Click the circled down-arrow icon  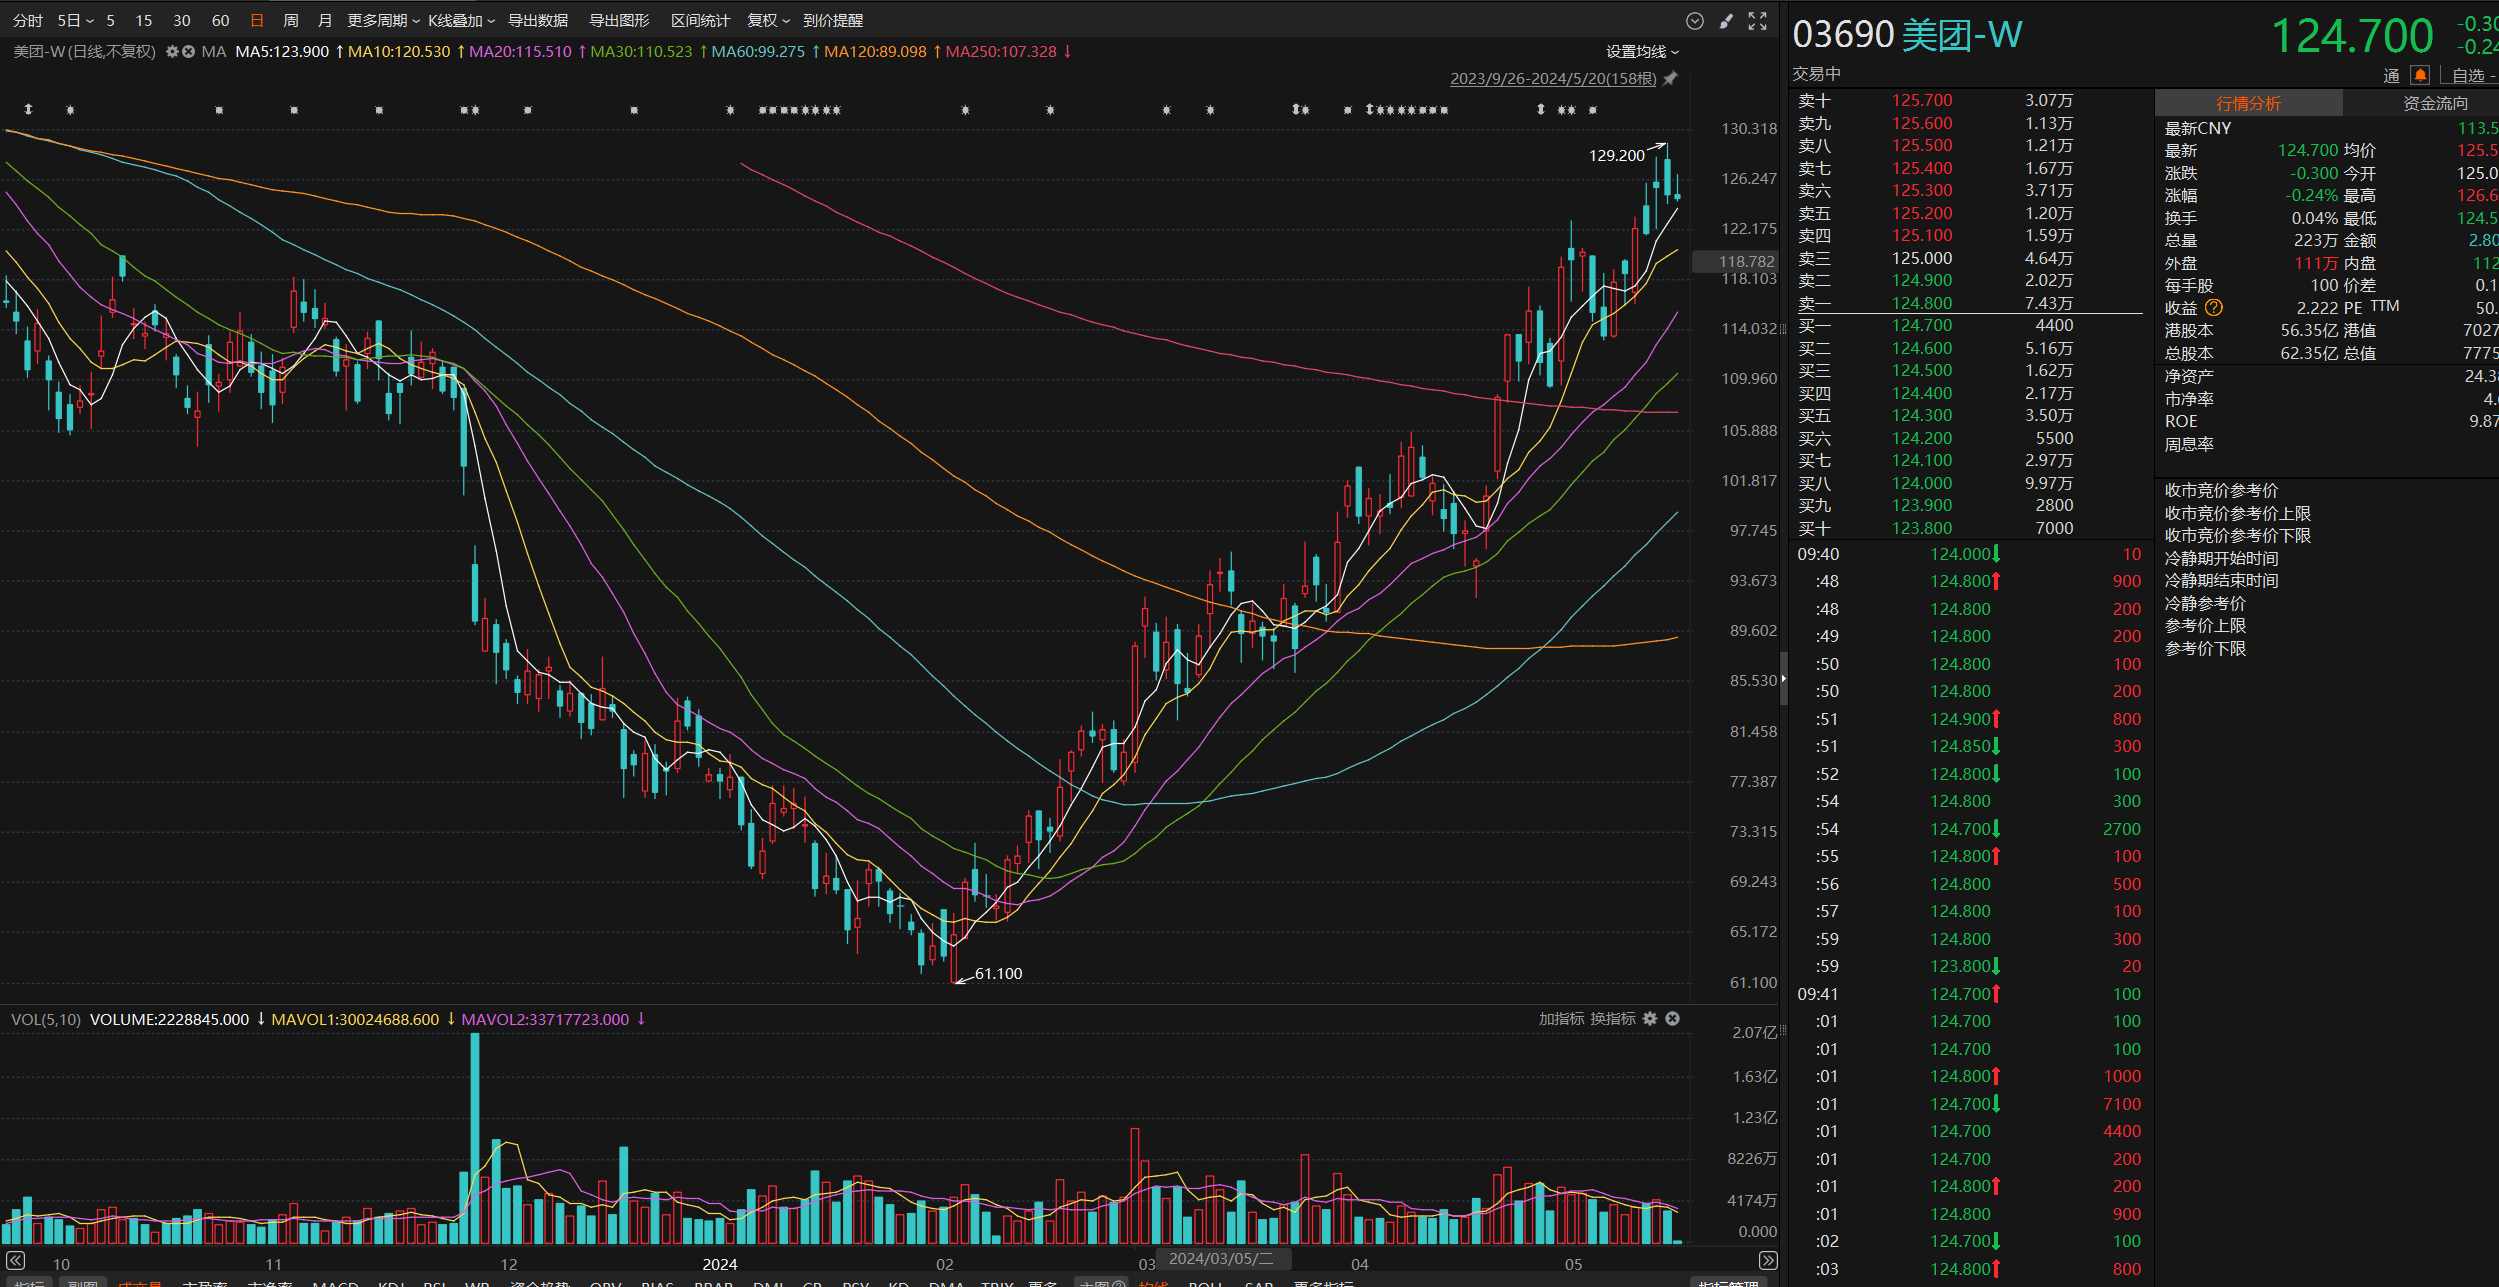point(1694,21)
